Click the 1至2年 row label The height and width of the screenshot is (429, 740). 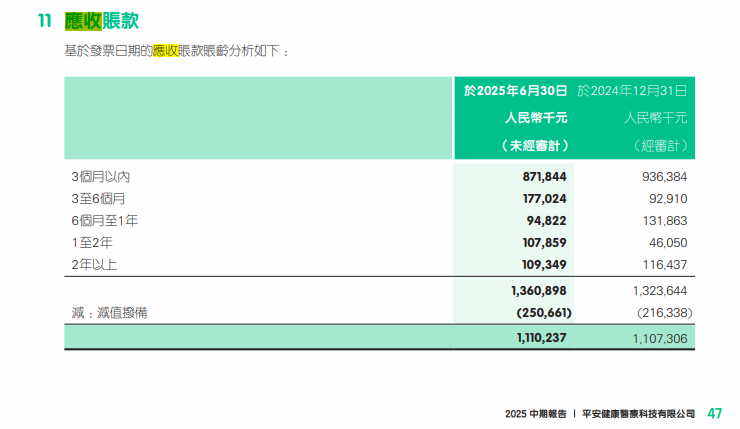click(x=92, y=242)
